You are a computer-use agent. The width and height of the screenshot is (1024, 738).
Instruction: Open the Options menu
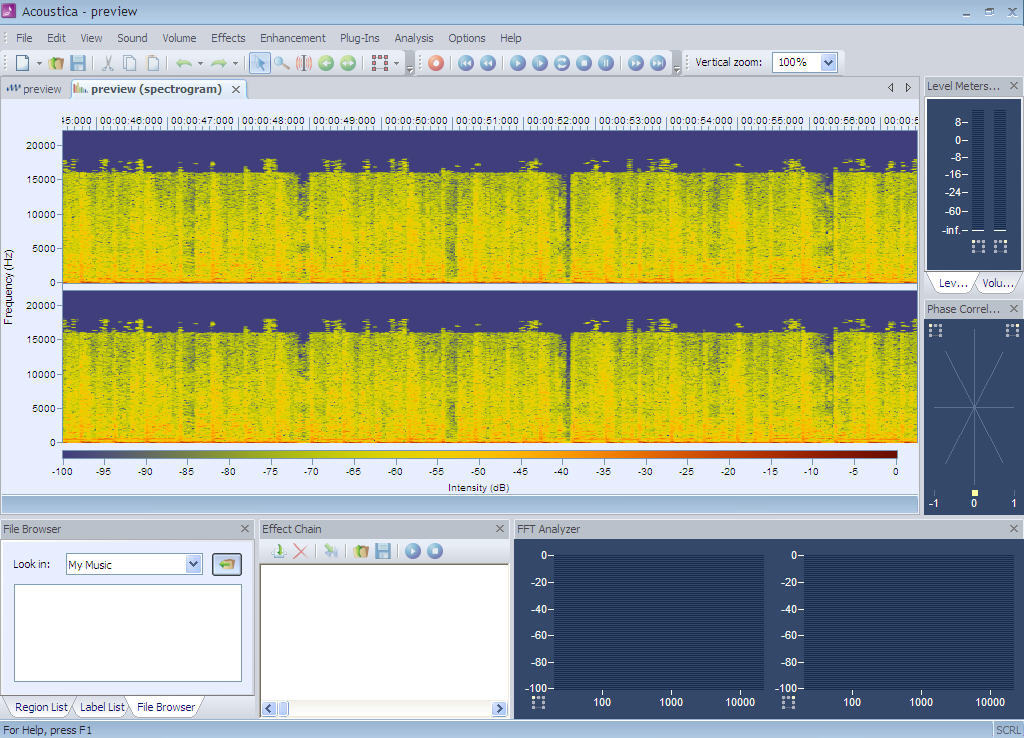click(x=466, y=38)
